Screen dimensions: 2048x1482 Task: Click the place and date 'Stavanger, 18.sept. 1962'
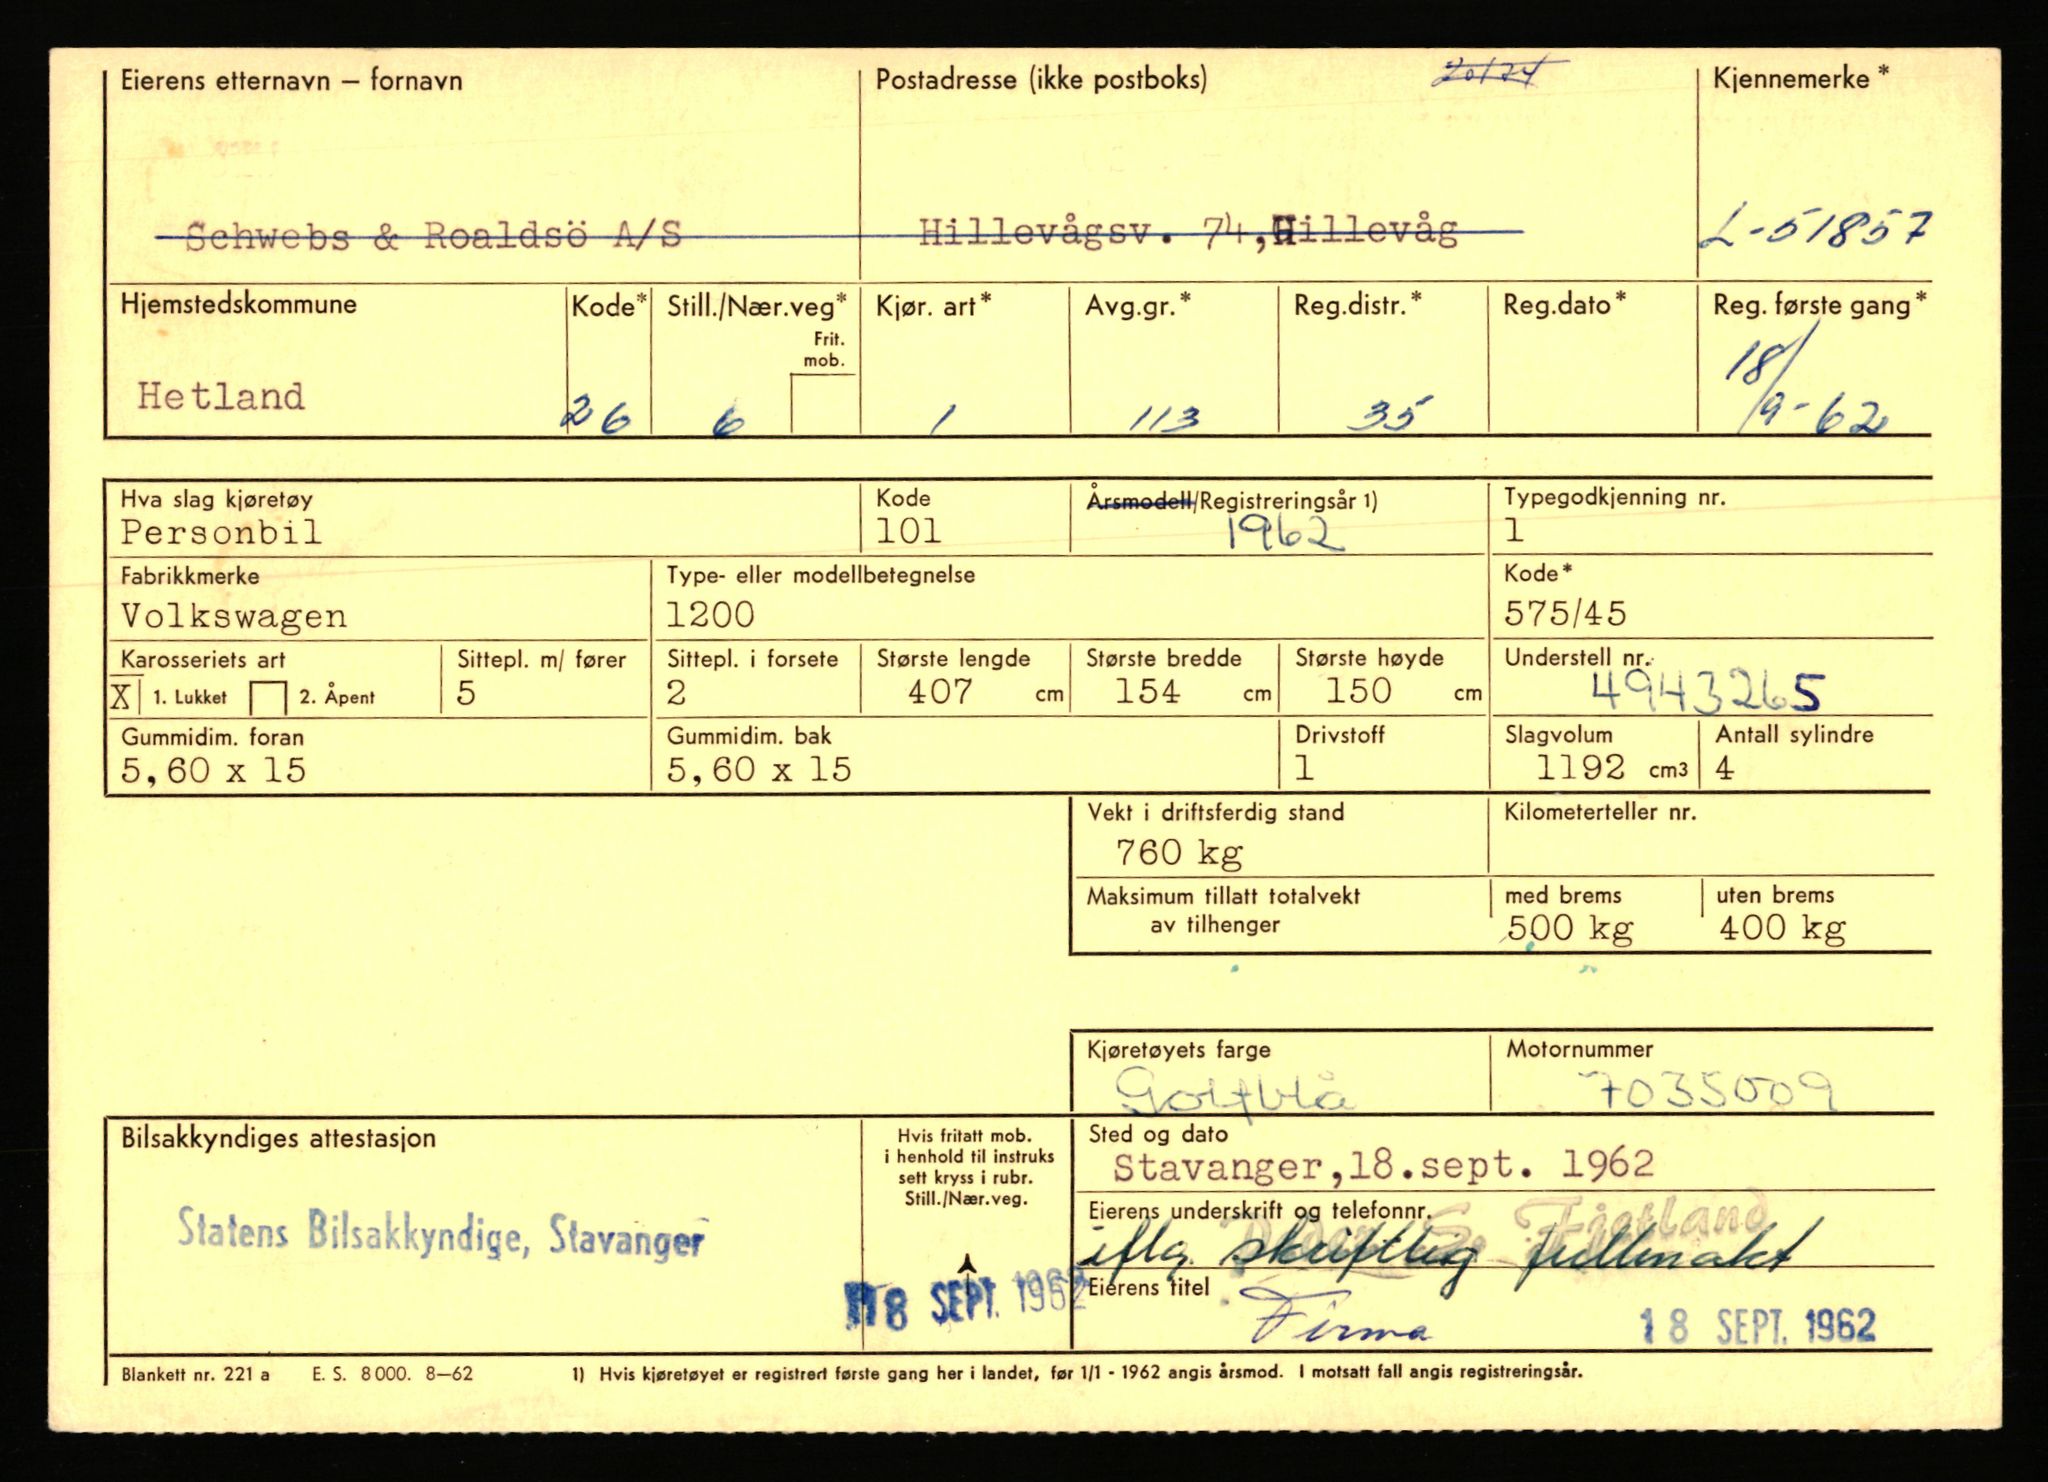(1383, 1165)
